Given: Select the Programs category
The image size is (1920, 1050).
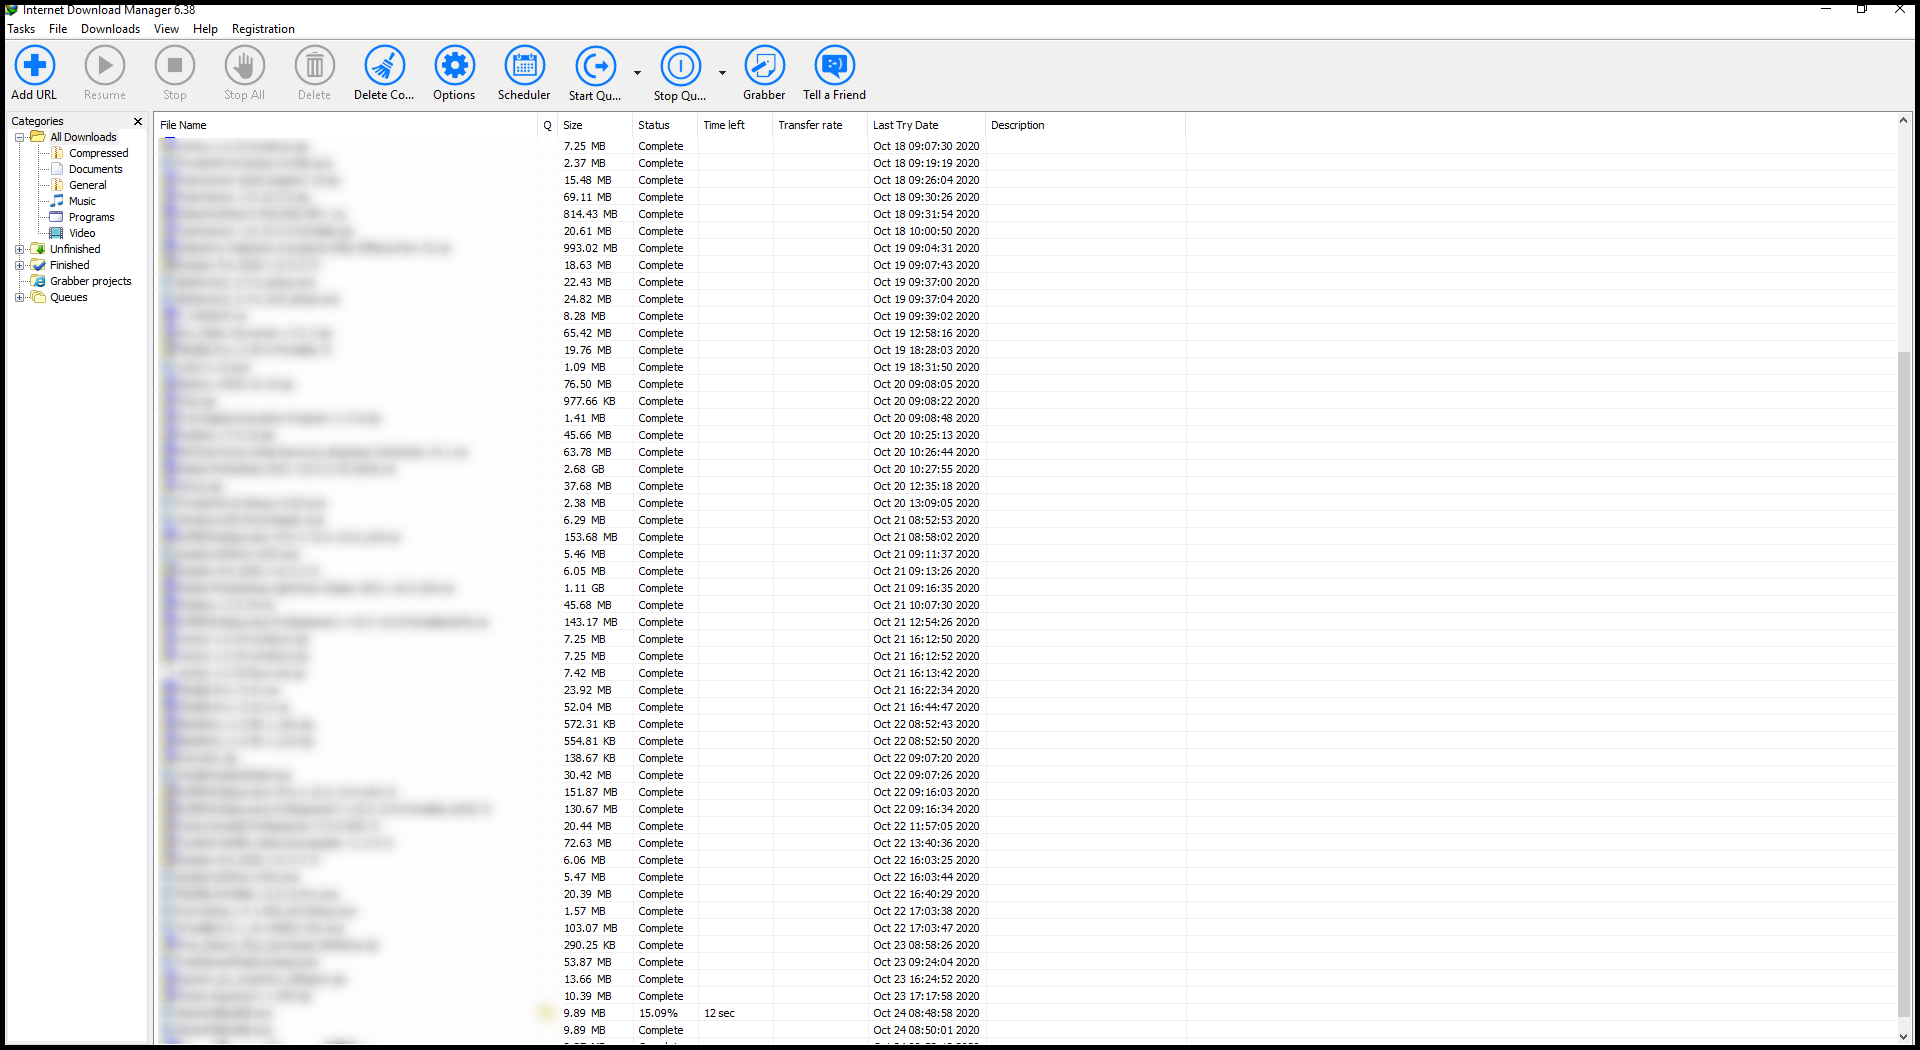Looking at the screenshot, I should [91, 217].
